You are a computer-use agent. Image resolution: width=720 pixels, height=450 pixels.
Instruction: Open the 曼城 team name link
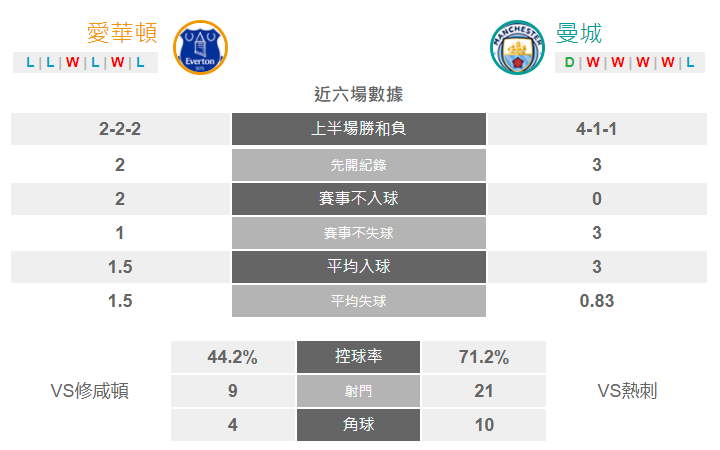click(x=579, y=33)
